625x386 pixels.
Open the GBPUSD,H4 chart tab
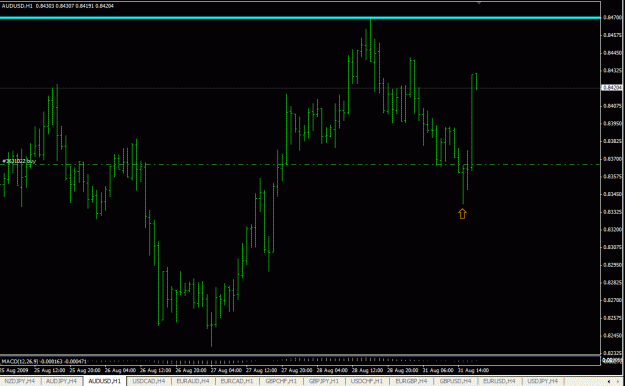(x=455, y=381)
